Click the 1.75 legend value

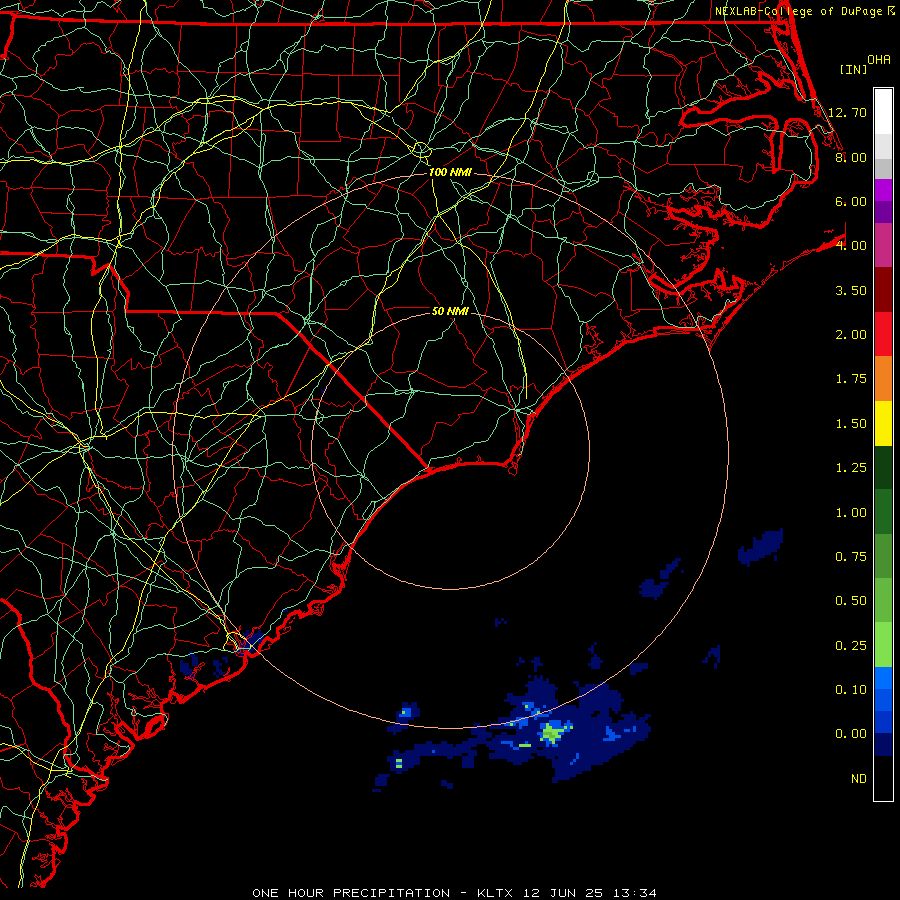click(851, 379)
